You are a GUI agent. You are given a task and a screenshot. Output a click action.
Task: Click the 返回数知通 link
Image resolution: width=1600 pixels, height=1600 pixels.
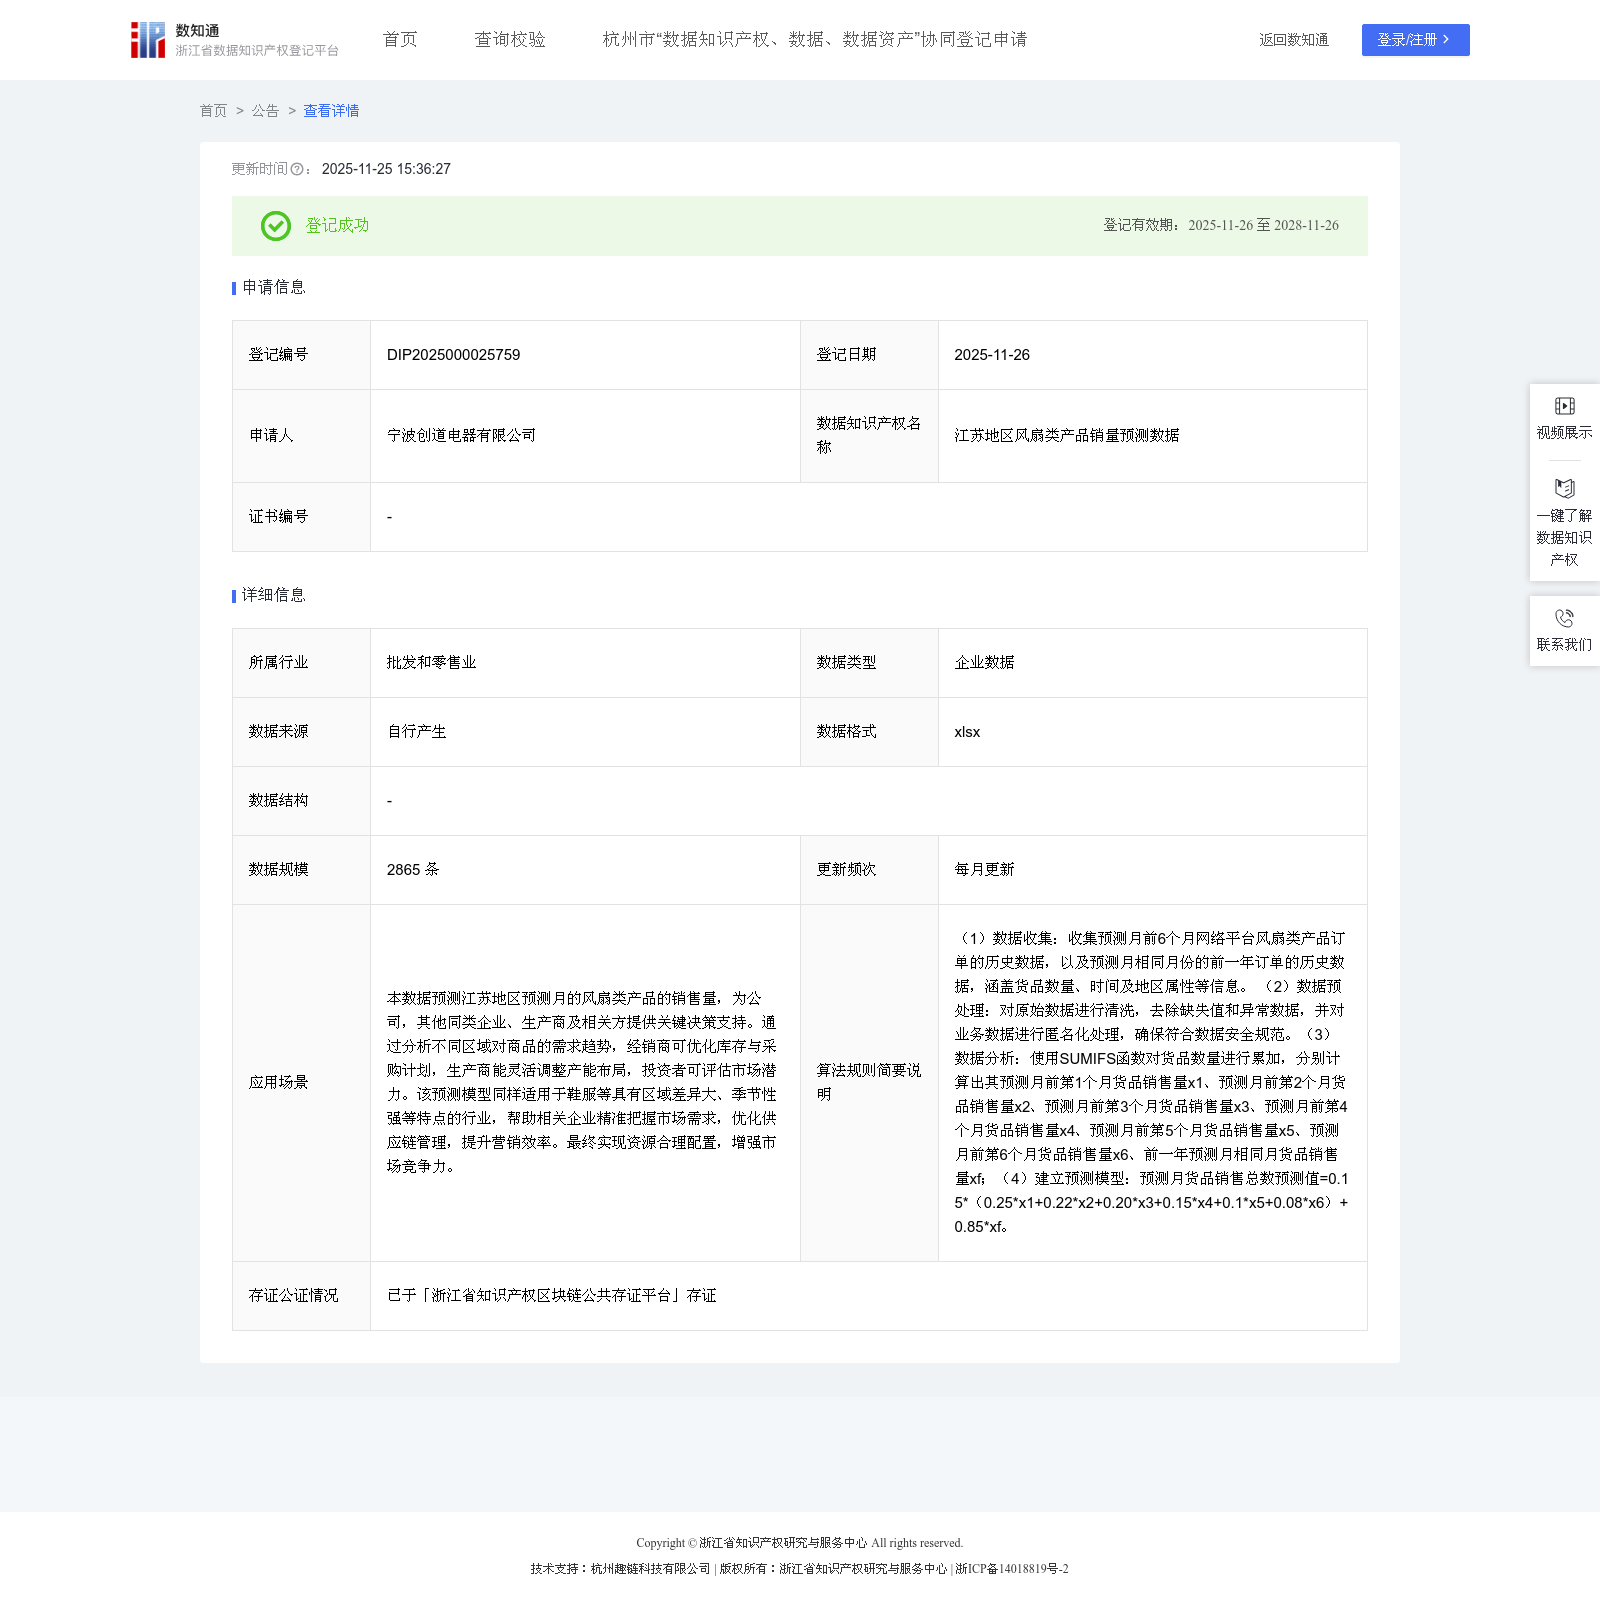click(x=1293, y=40)
